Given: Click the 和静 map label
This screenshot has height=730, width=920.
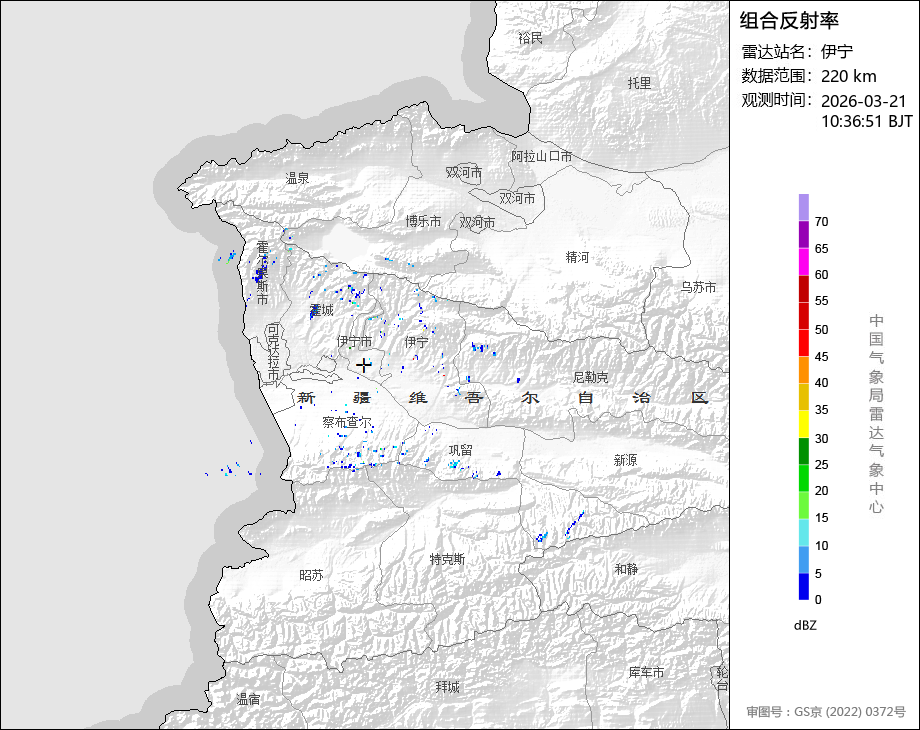Looking at the screenshot, I should point(626,569).
